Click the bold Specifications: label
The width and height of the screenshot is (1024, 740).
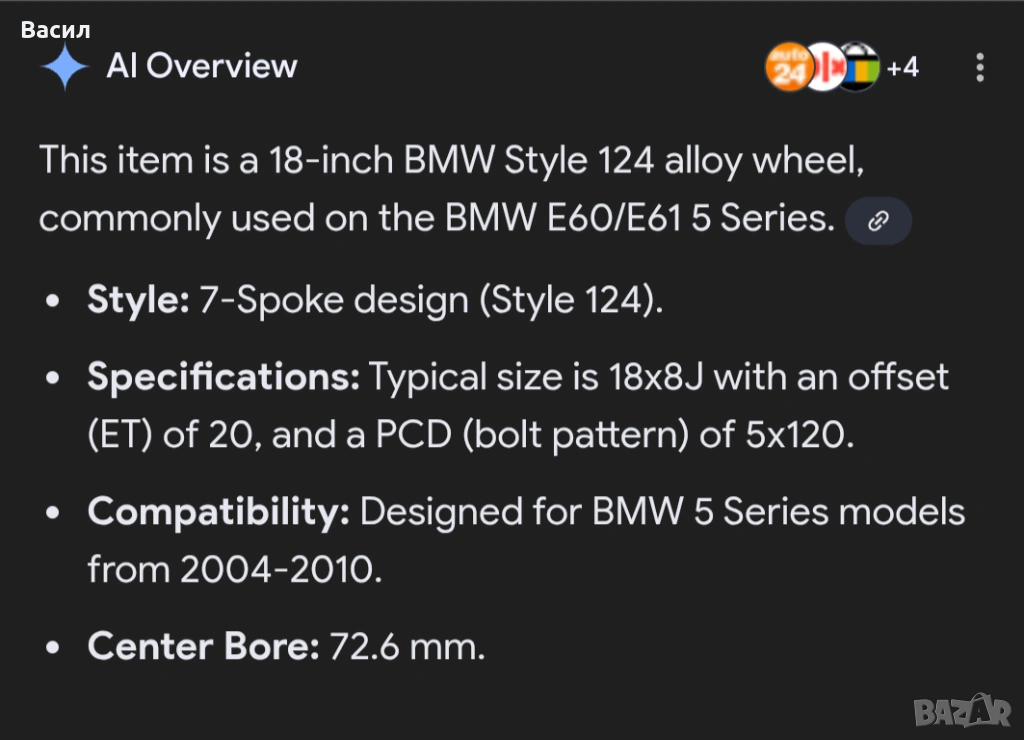click(223, 377)
